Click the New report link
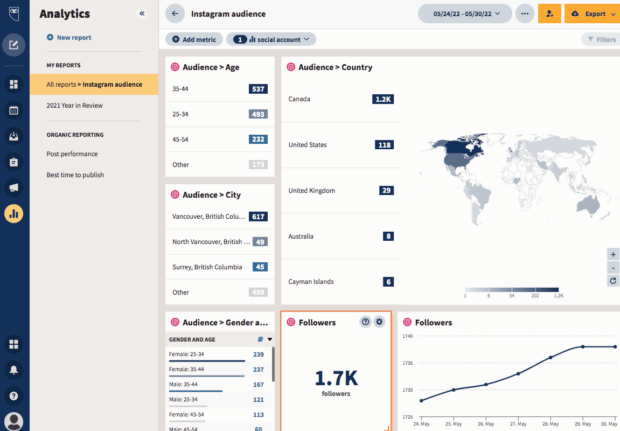 coord(70,37)
